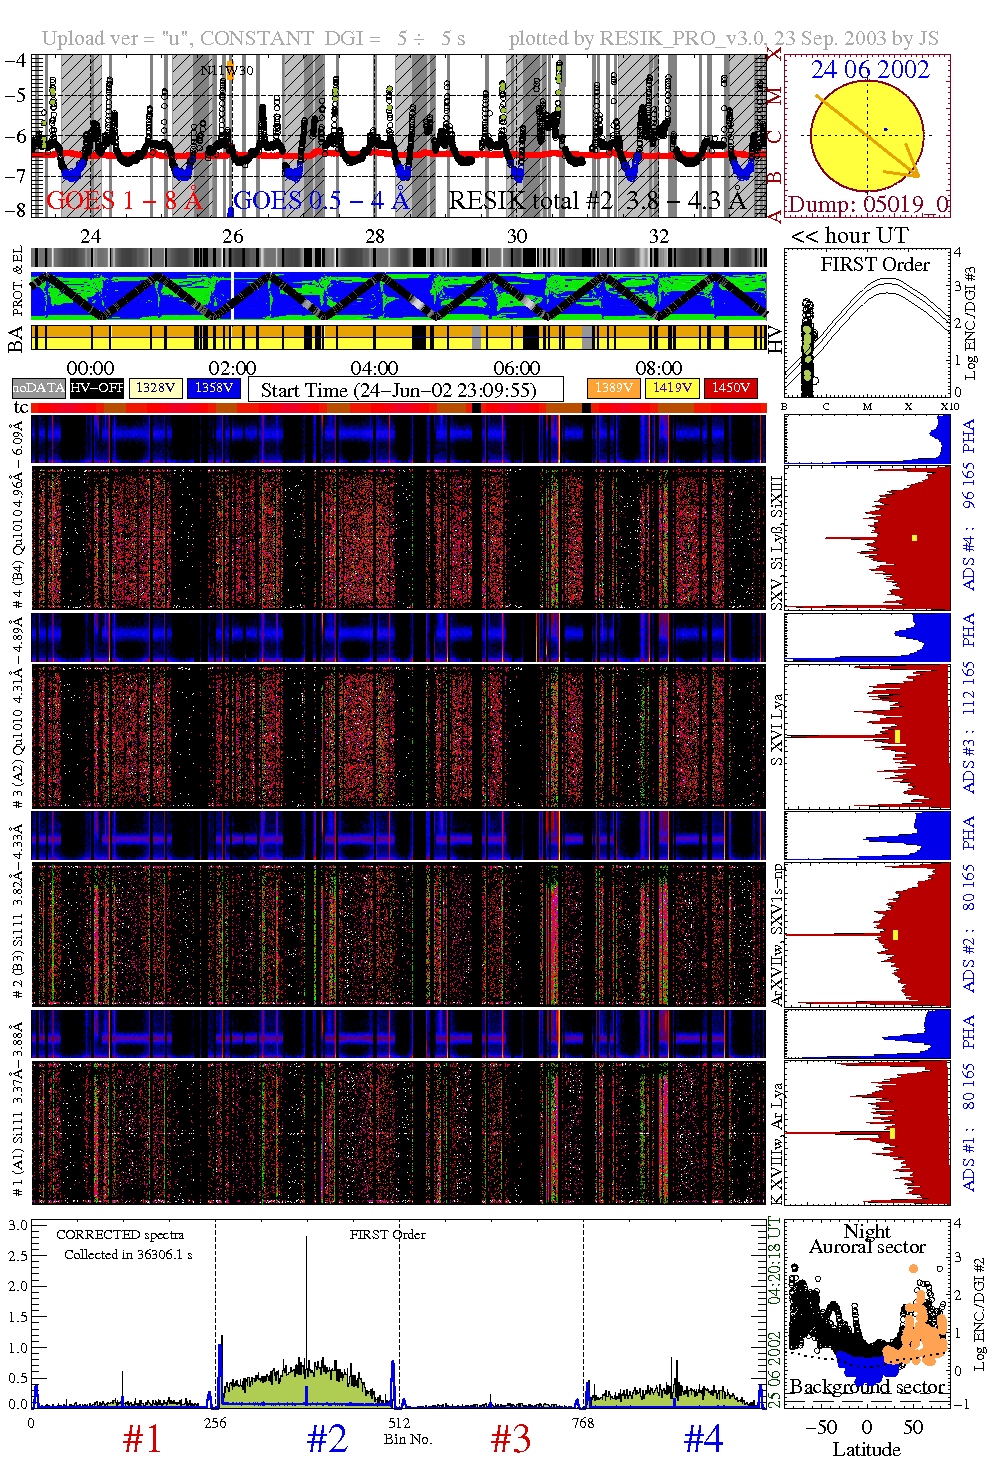
Task: Select the red #1 channel label
Action: pos(142,1439)
